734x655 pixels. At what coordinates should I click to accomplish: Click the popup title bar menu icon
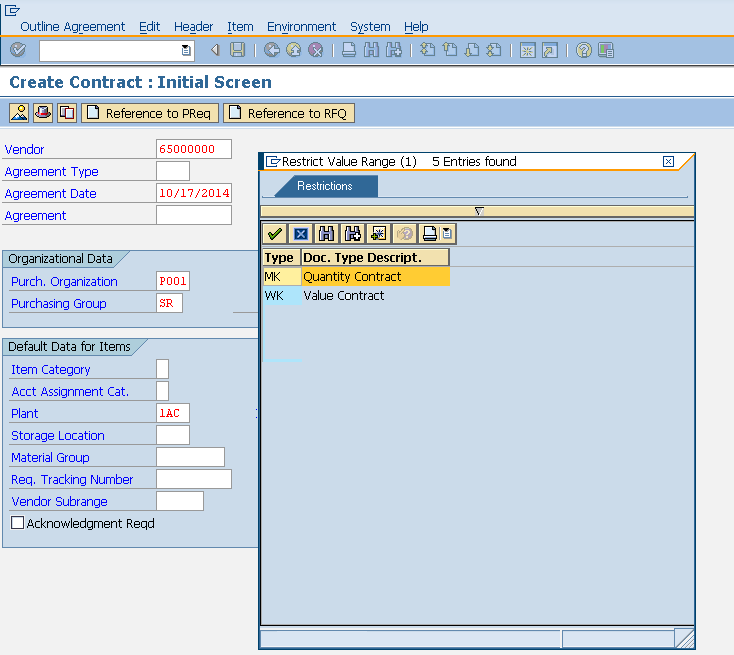pos(272,162)
